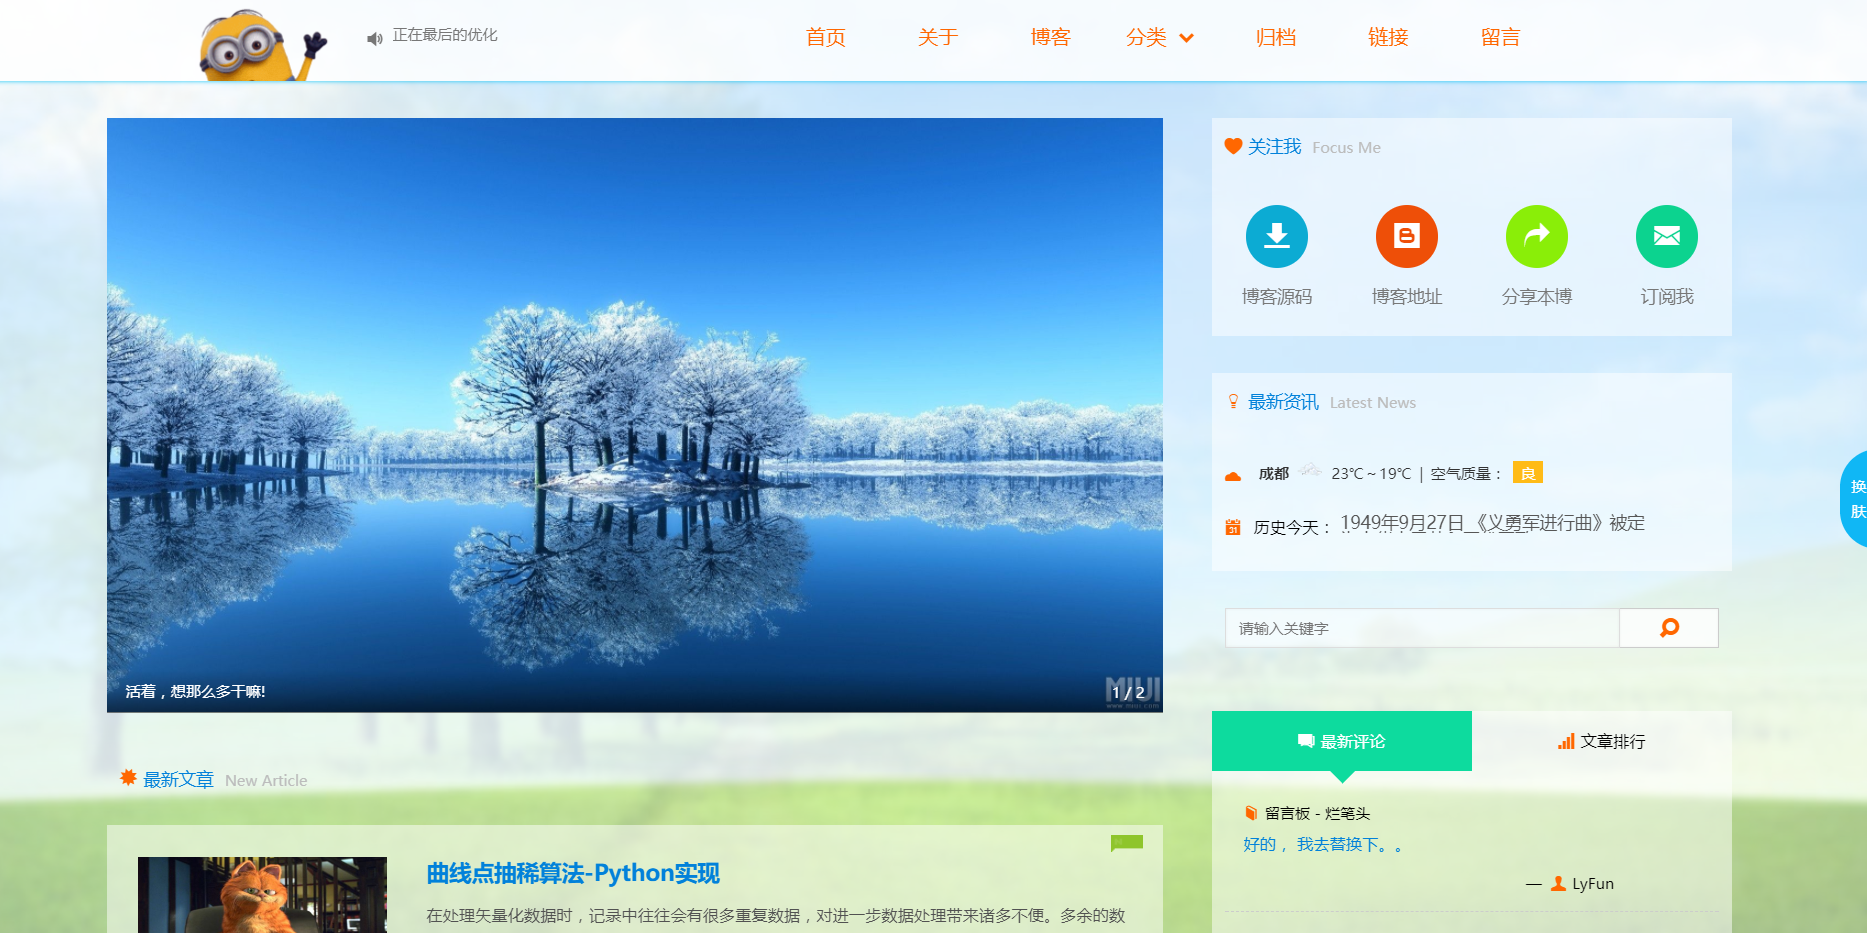
Task: Click the Garfield article thumbnail image
Action: click(262, 895)
